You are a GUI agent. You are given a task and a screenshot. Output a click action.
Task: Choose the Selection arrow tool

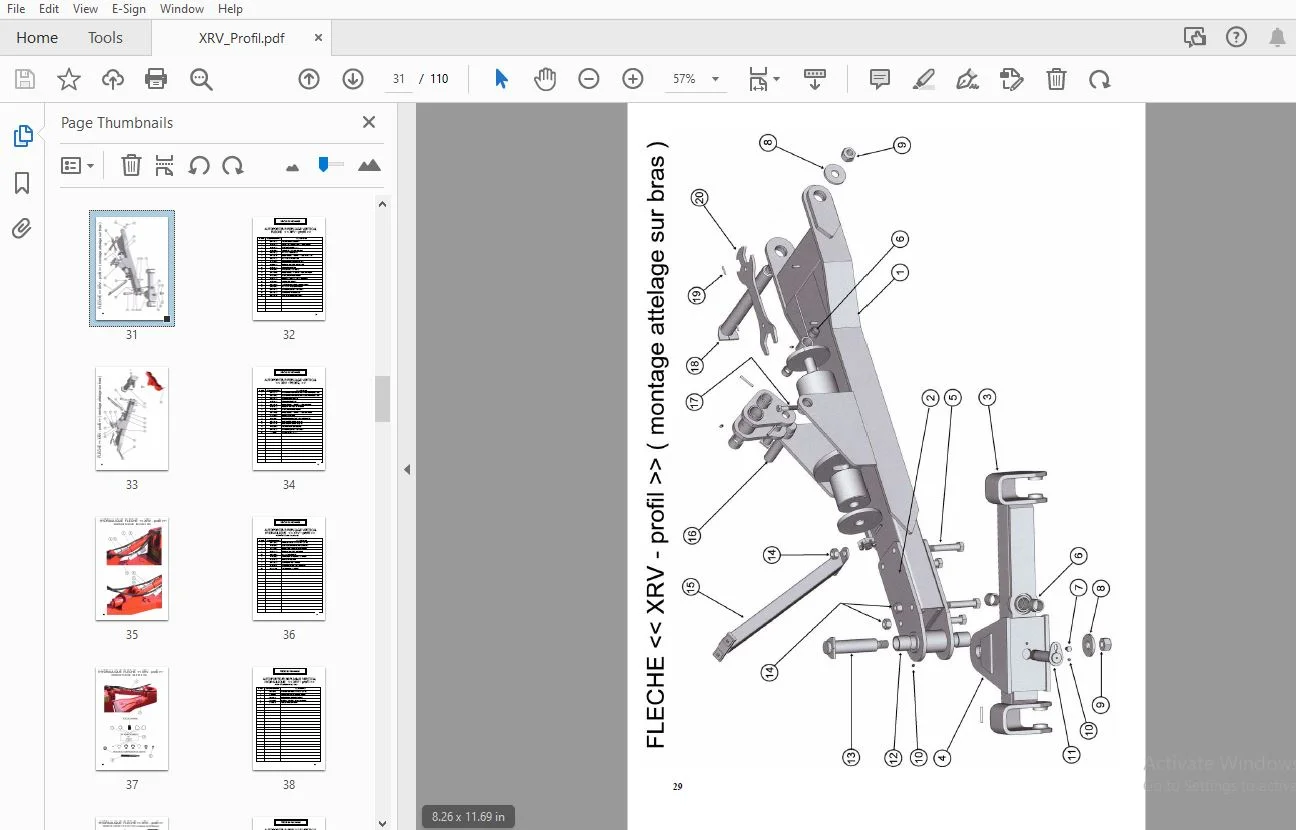[502, 79]
